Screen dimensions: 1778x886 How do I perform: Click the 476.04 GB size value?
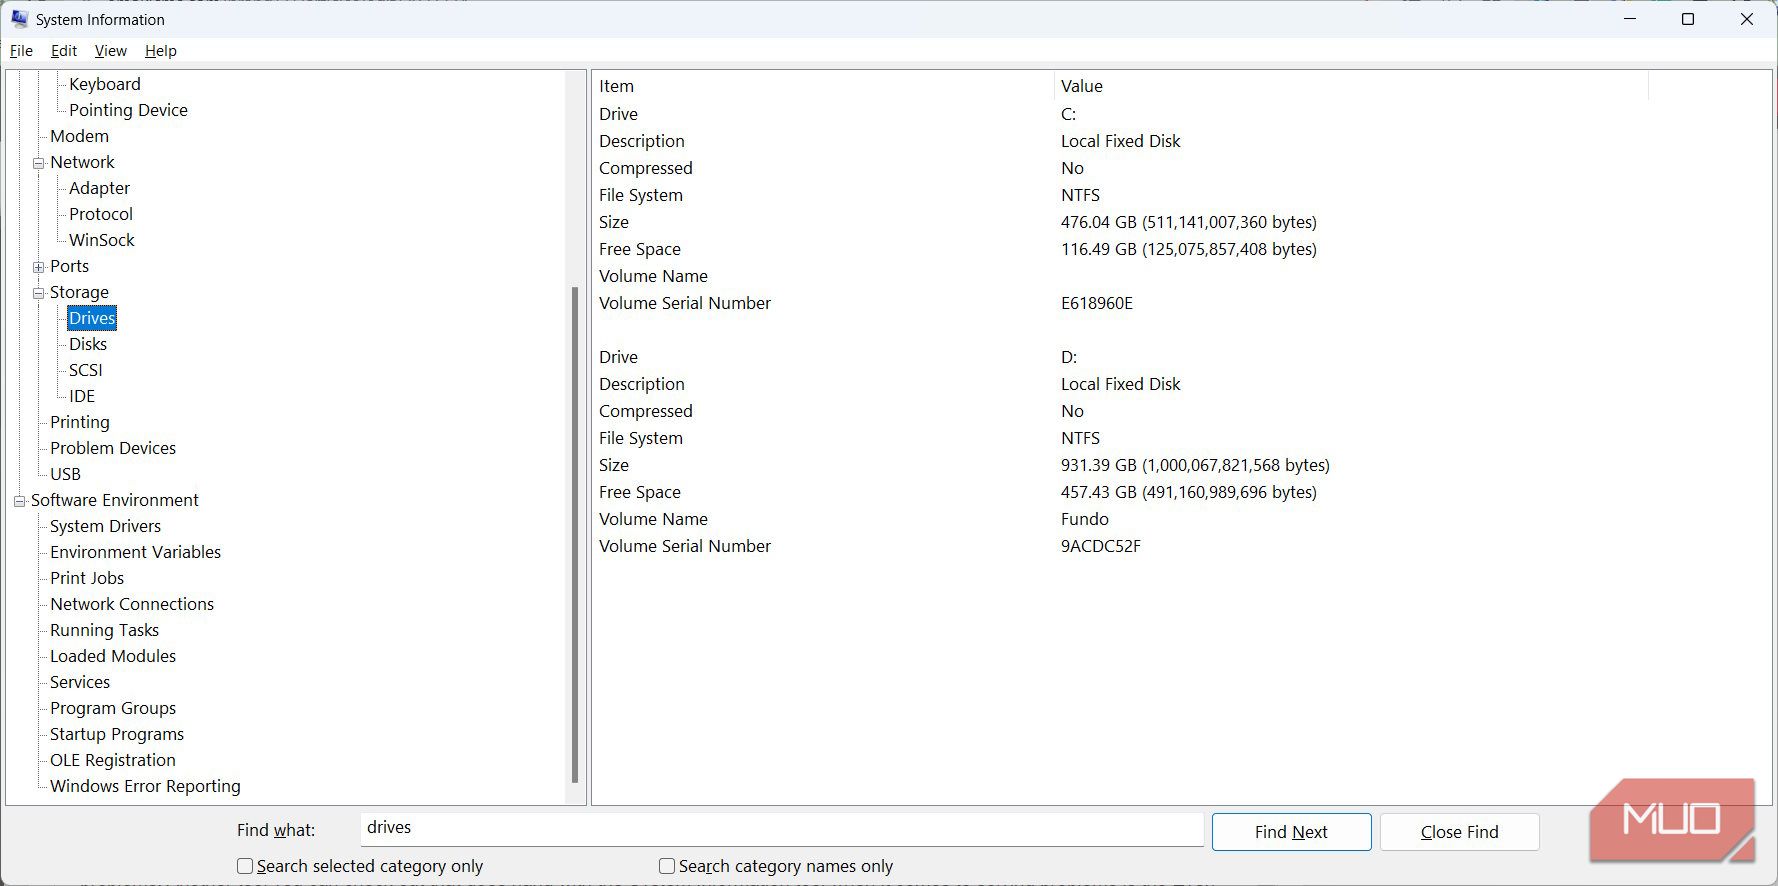pyautogui.click(x=1188, y=222)
